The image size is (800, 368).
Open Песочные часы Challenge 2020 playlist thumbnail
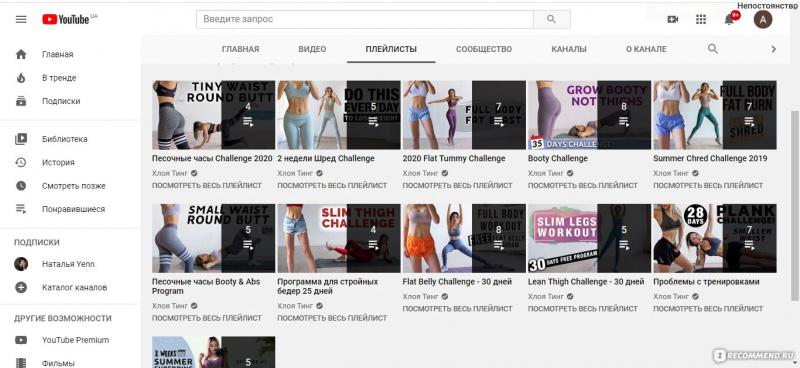point(213,115)
